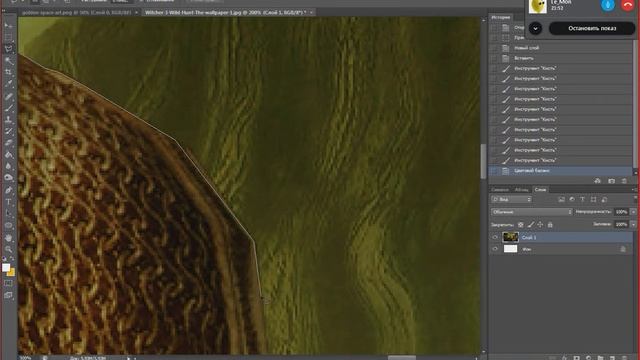Select the Hand tool
The height and width of the screenshot is (360, 640).
(8, 238)
